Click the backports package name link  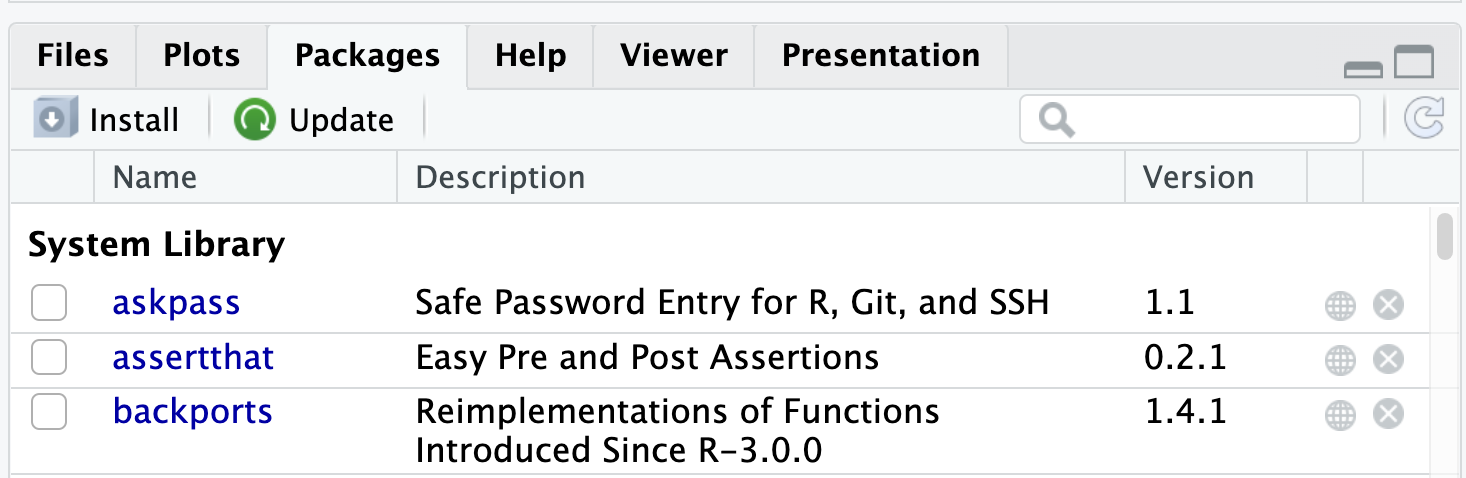192,412
